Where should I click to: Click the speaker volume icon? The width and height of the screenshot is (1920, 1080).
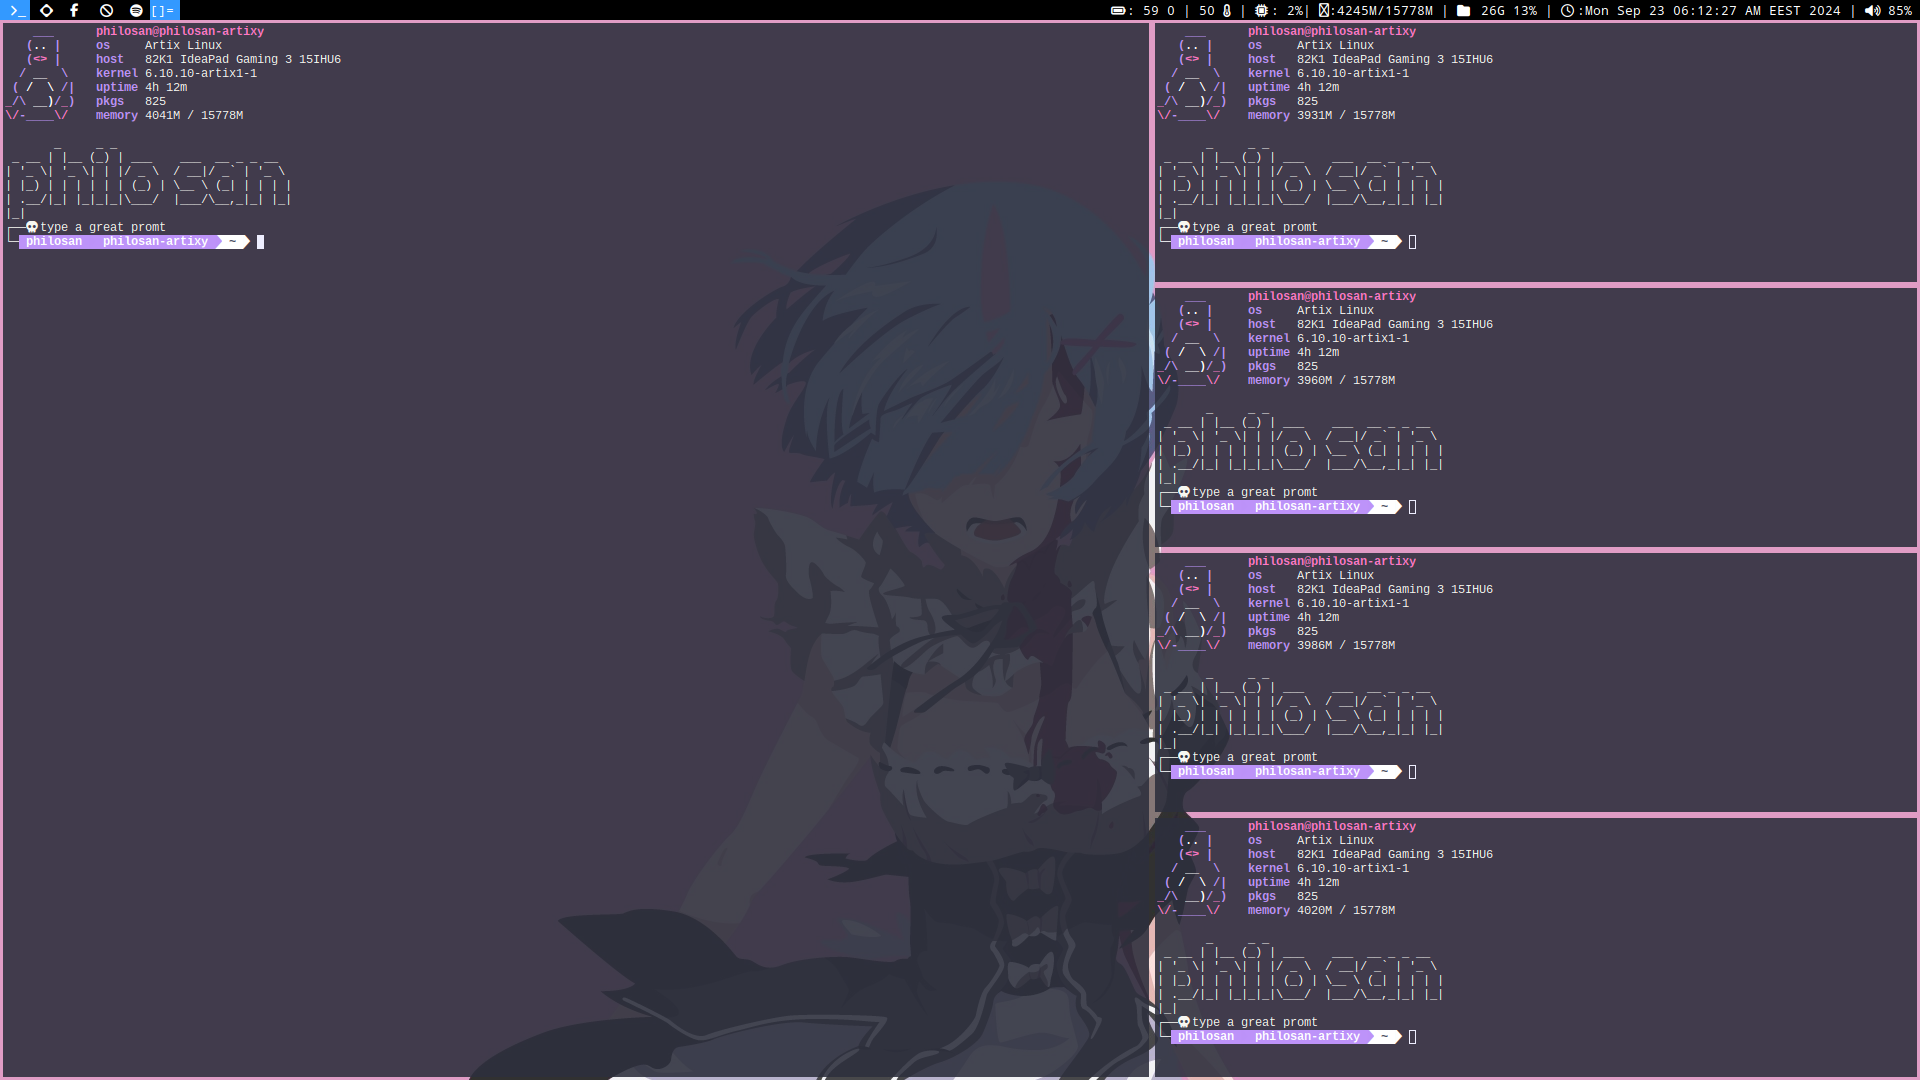point(1872,10)
